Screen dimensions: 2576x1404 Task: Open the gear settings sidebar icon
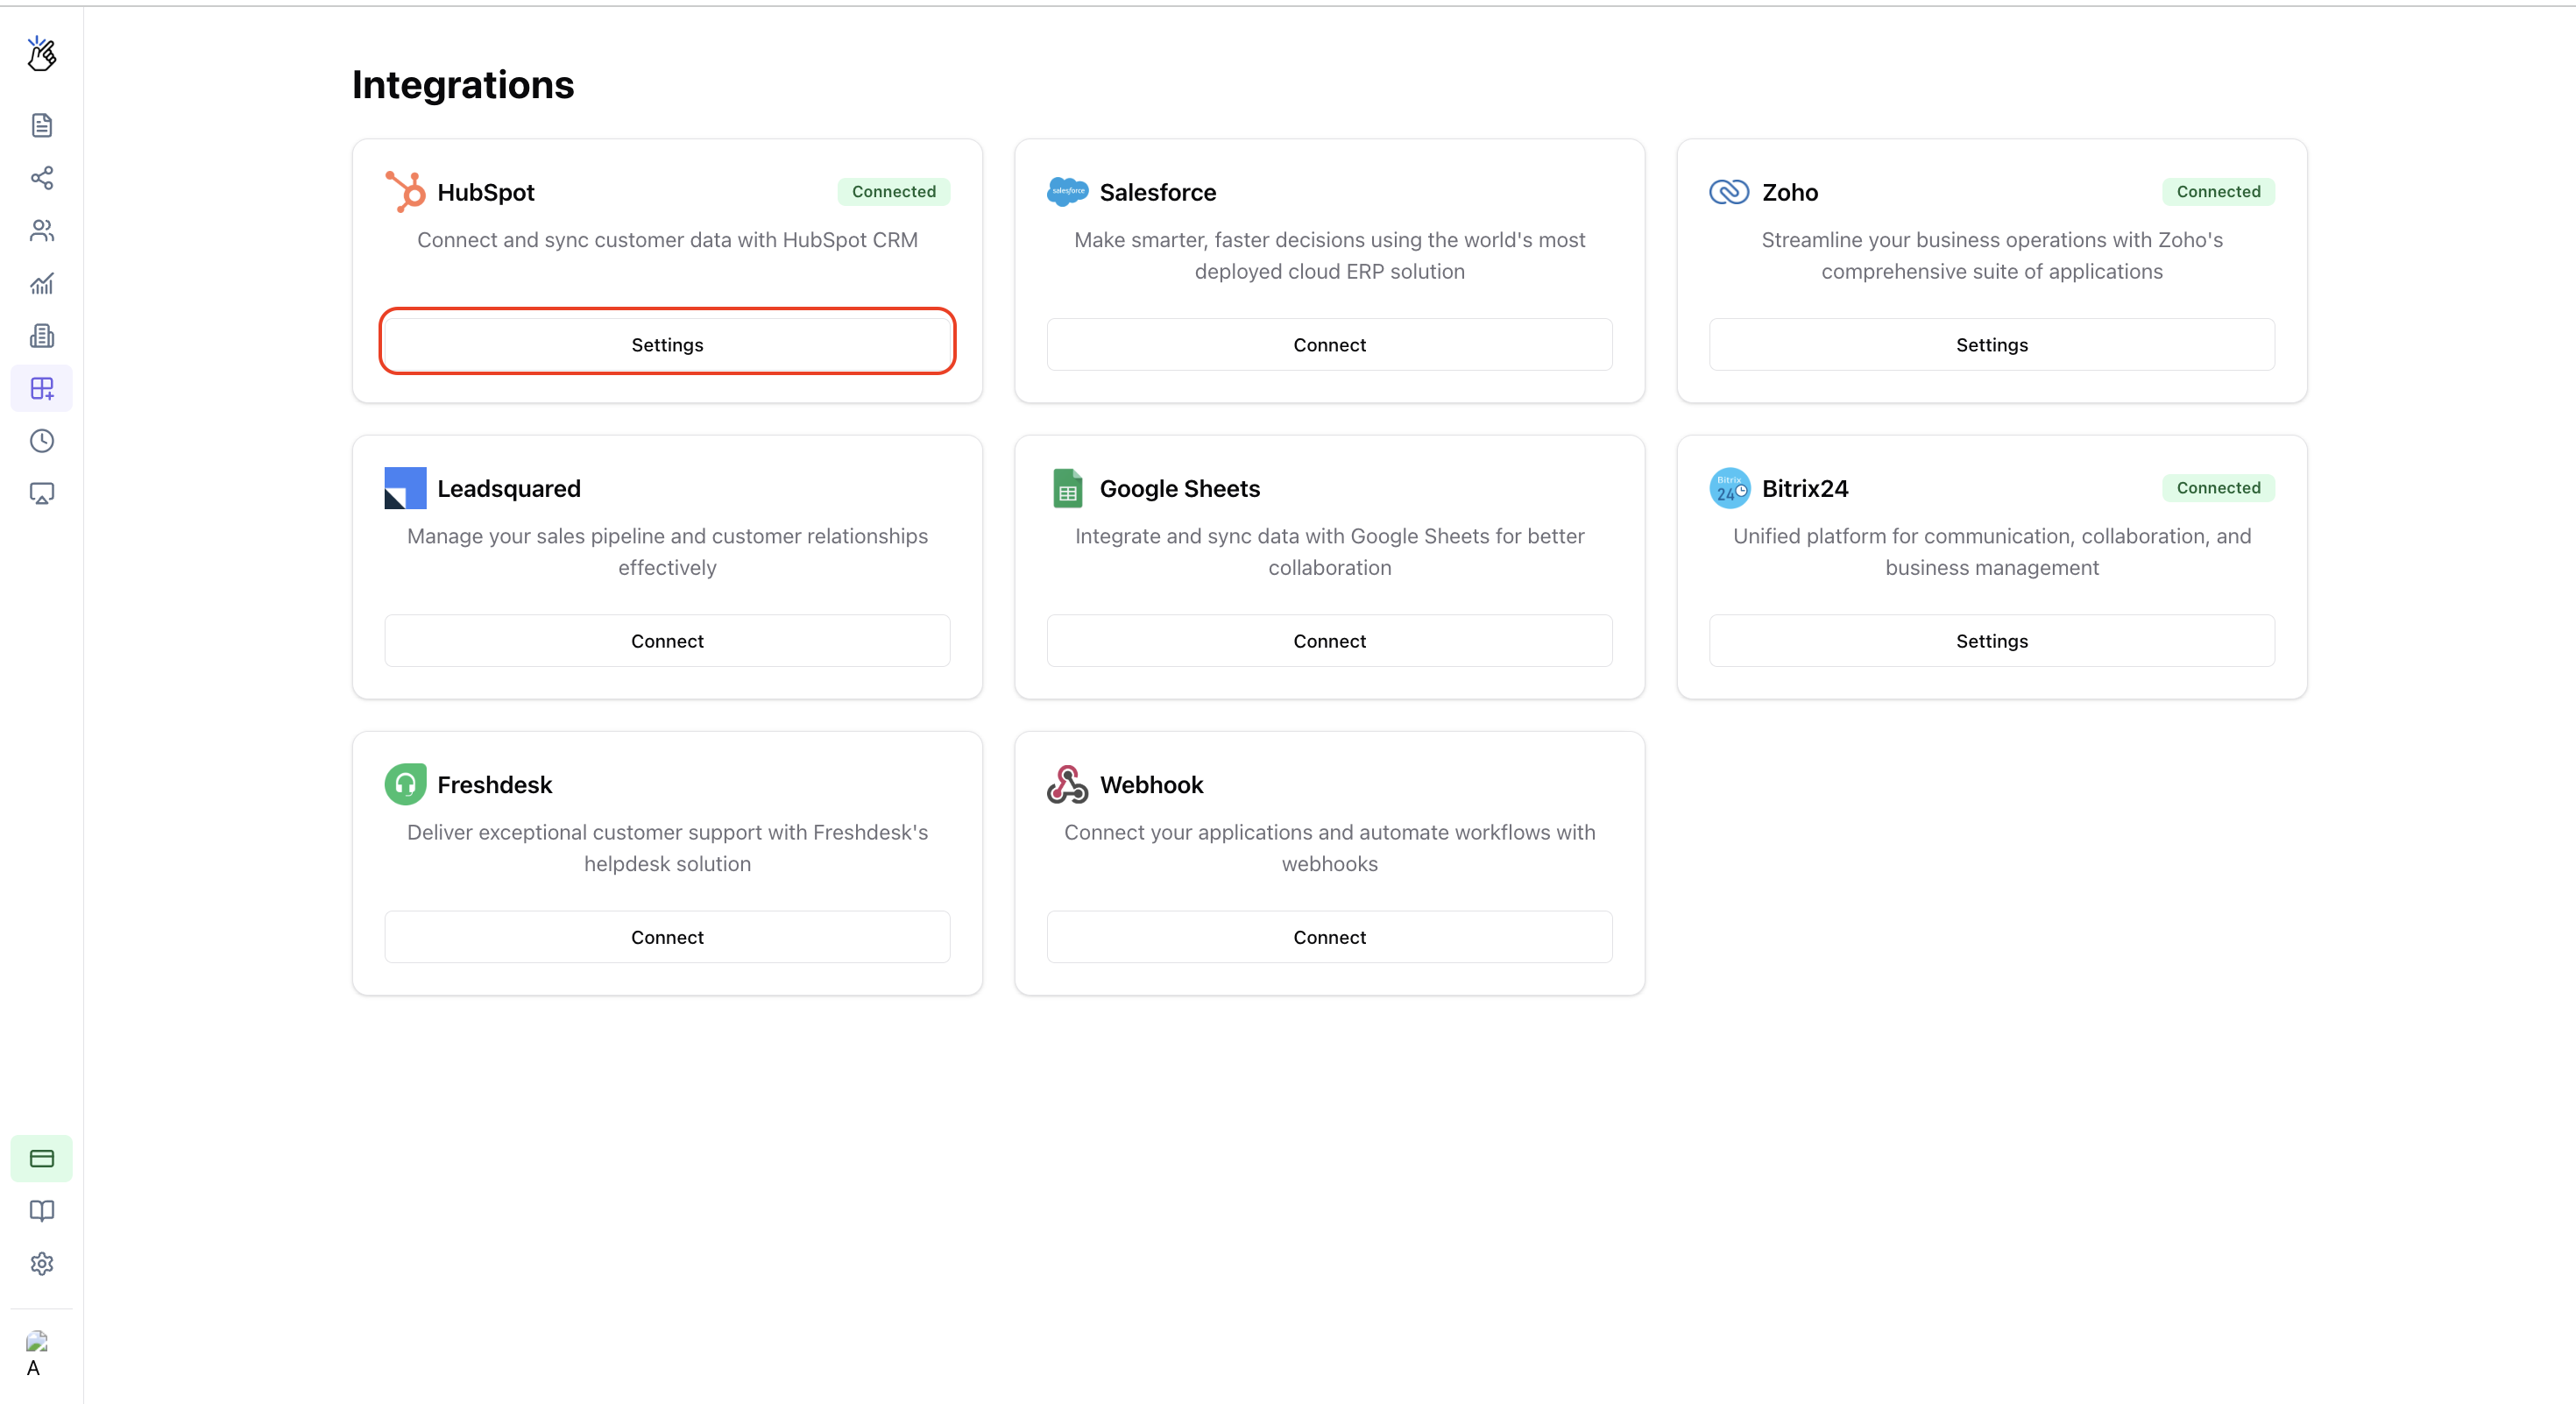tap(41, 1264)
